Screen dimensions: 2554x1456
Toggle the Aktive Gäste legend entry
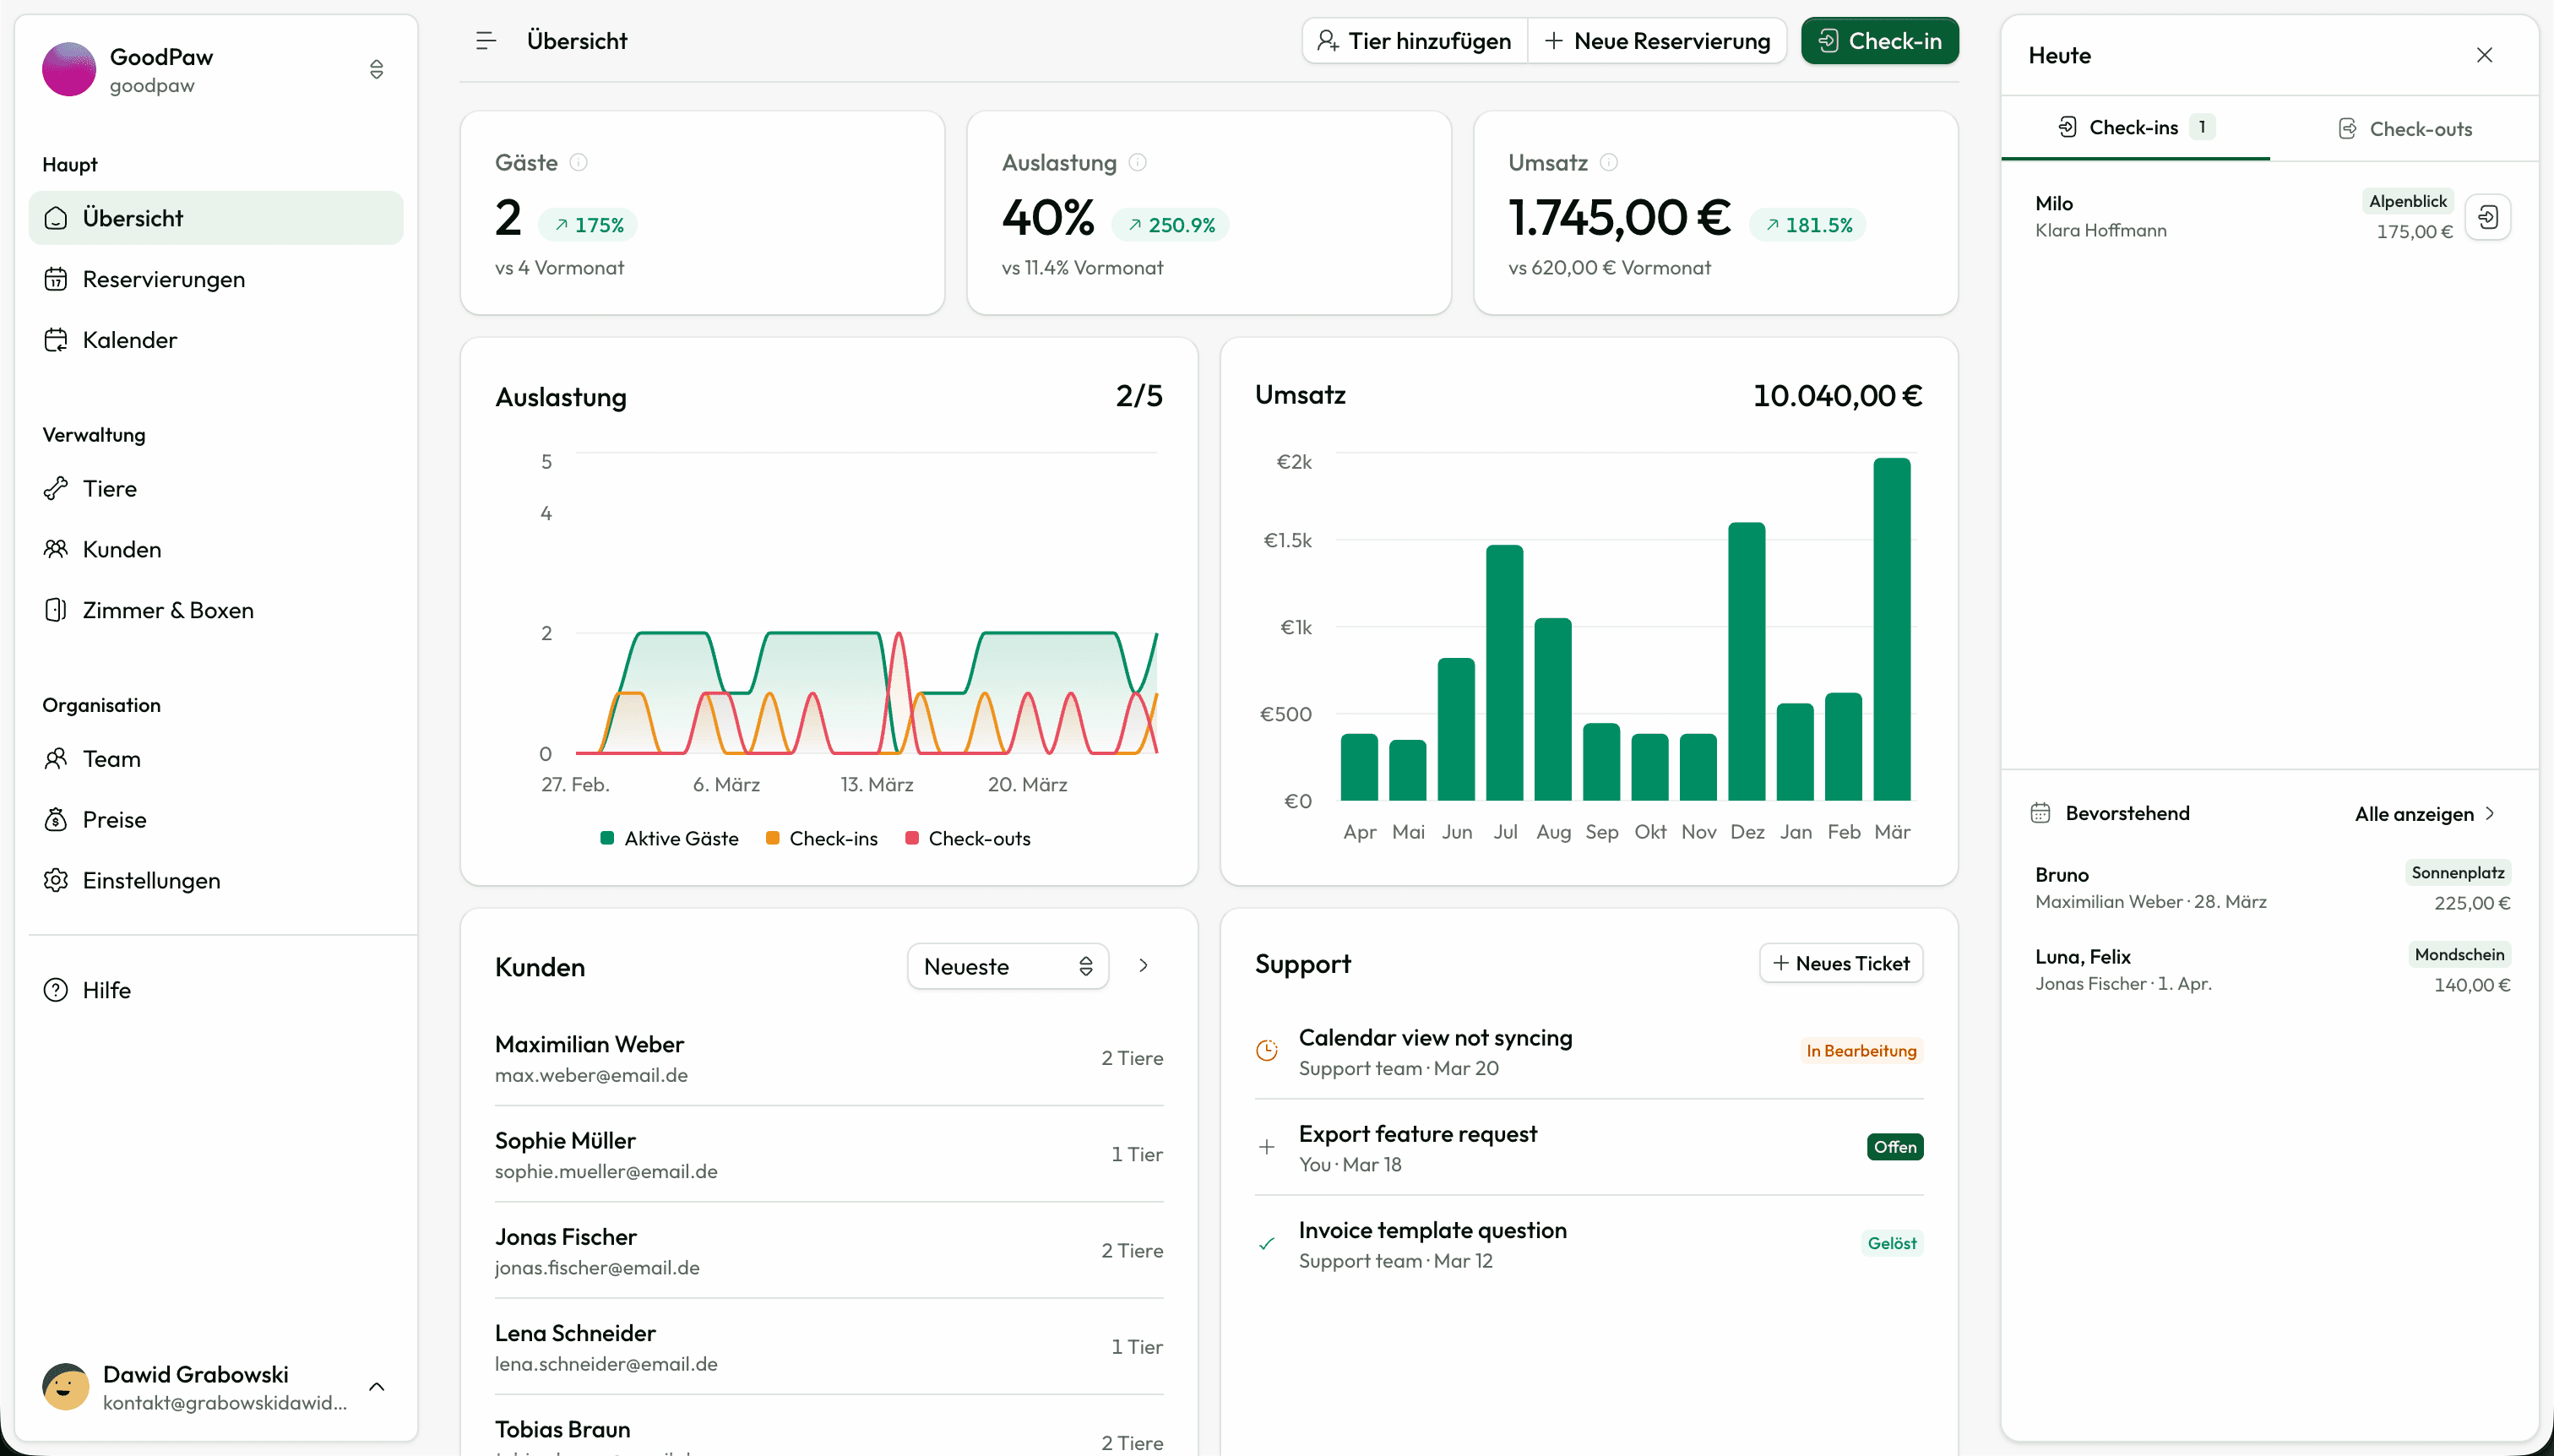(670, 838)
